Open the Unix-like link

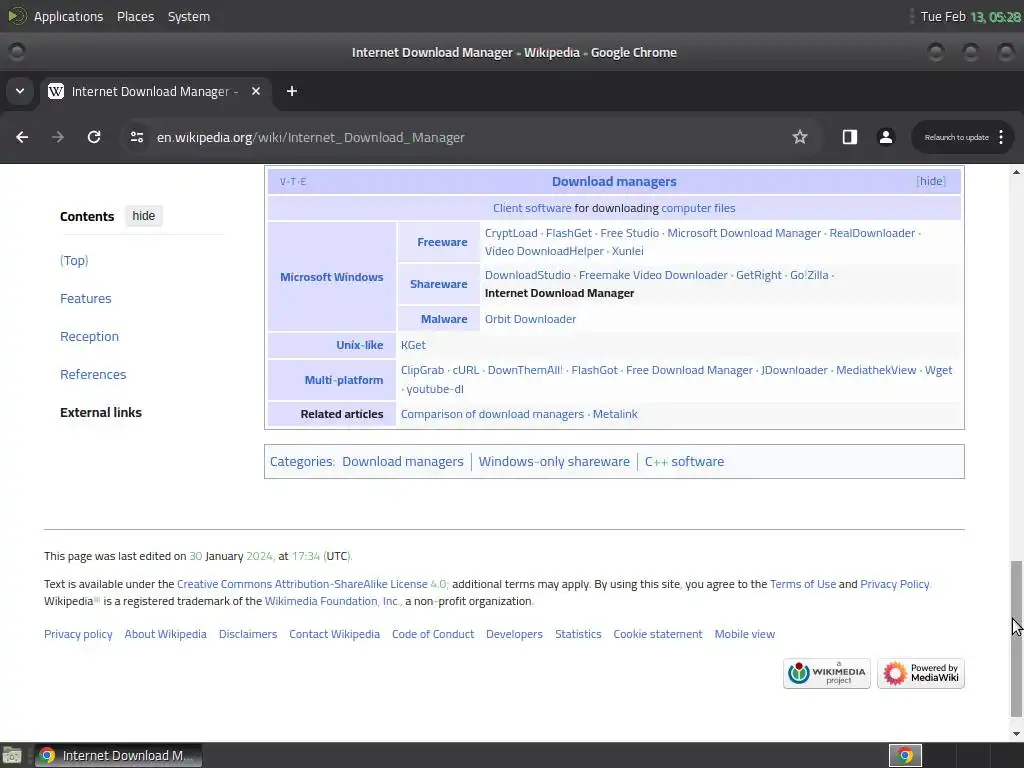pos(360,345)
